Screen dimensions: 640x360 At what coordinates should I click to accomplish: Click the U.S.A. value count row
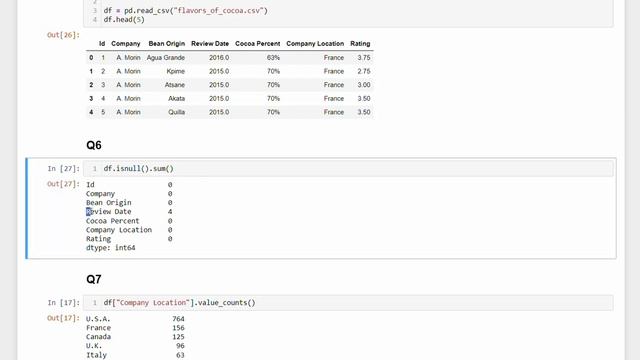(x=135, y=319)
